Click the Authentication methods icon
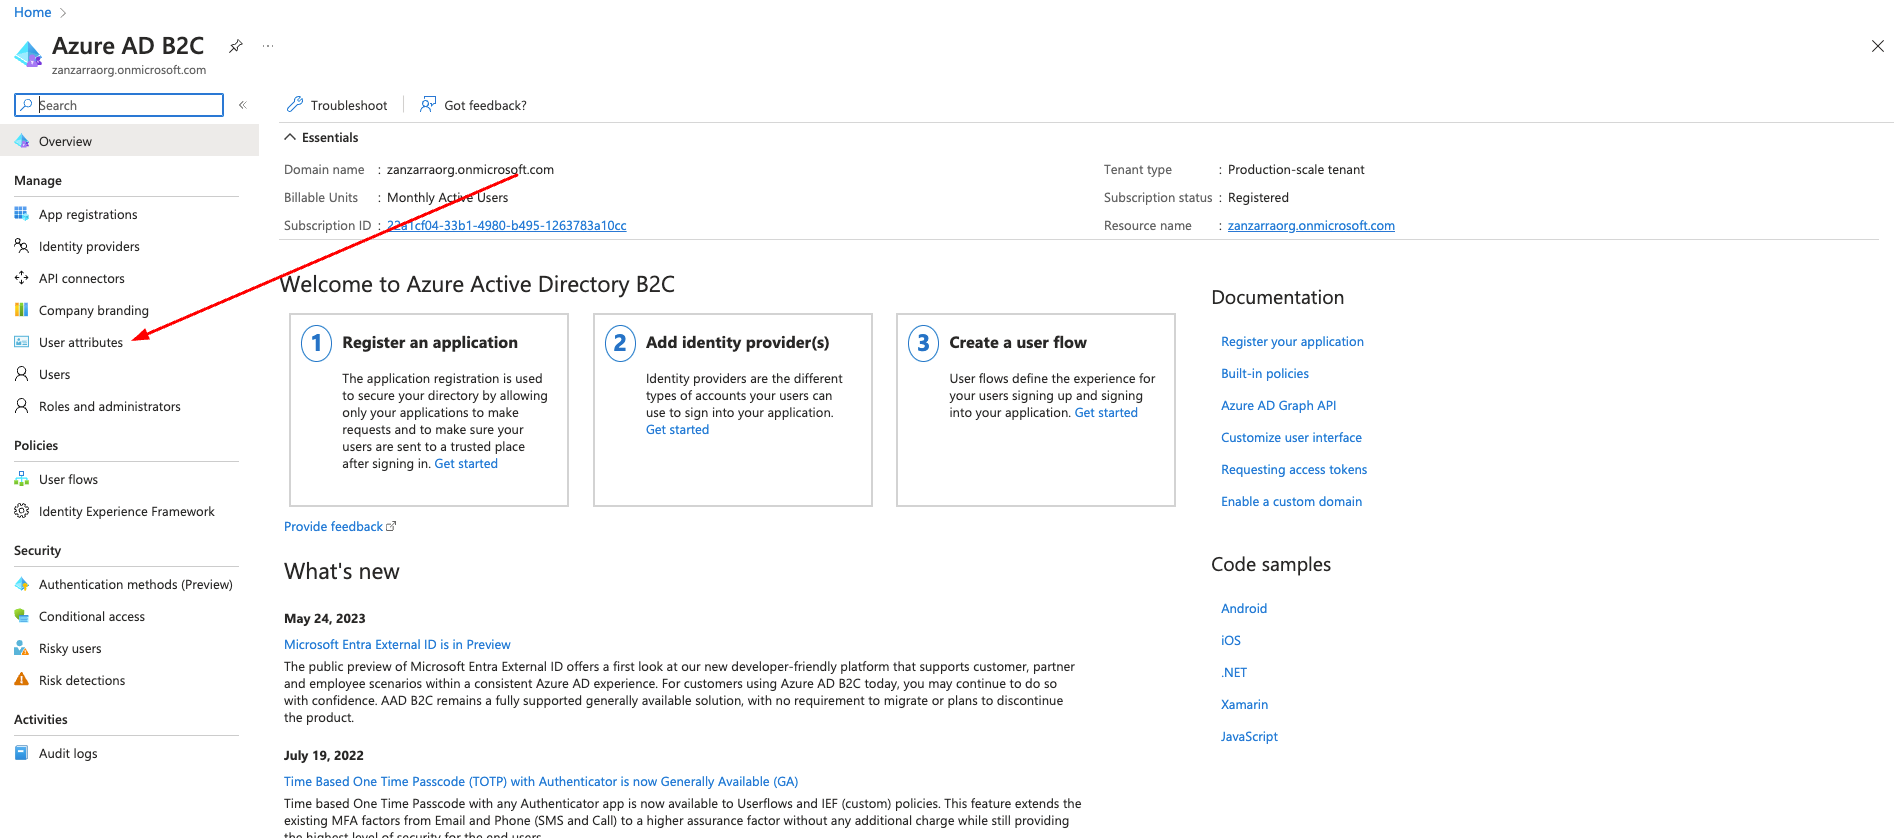Image resolution: width=1896 pixels, height=838 pixels. 22,584
